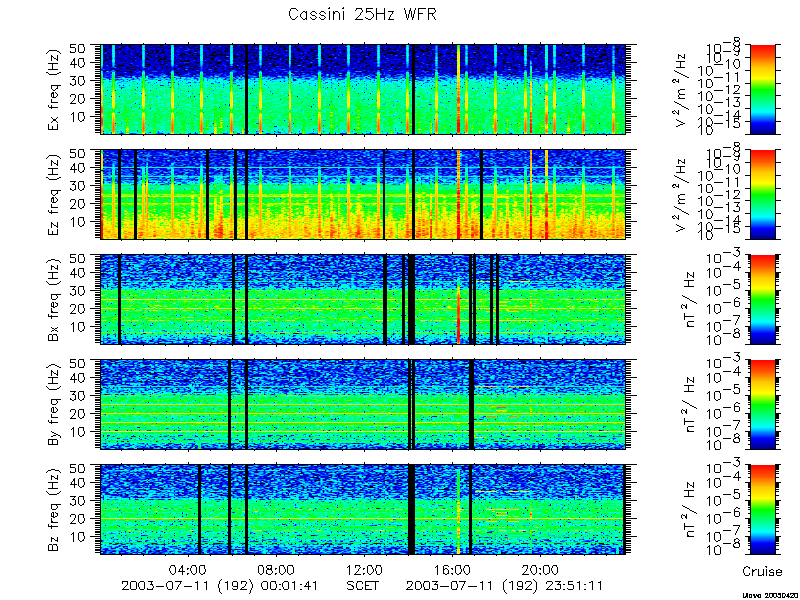
Task: Click the nT²/Hz unit label of Bz color bar
Action: [x=690, y=510]
